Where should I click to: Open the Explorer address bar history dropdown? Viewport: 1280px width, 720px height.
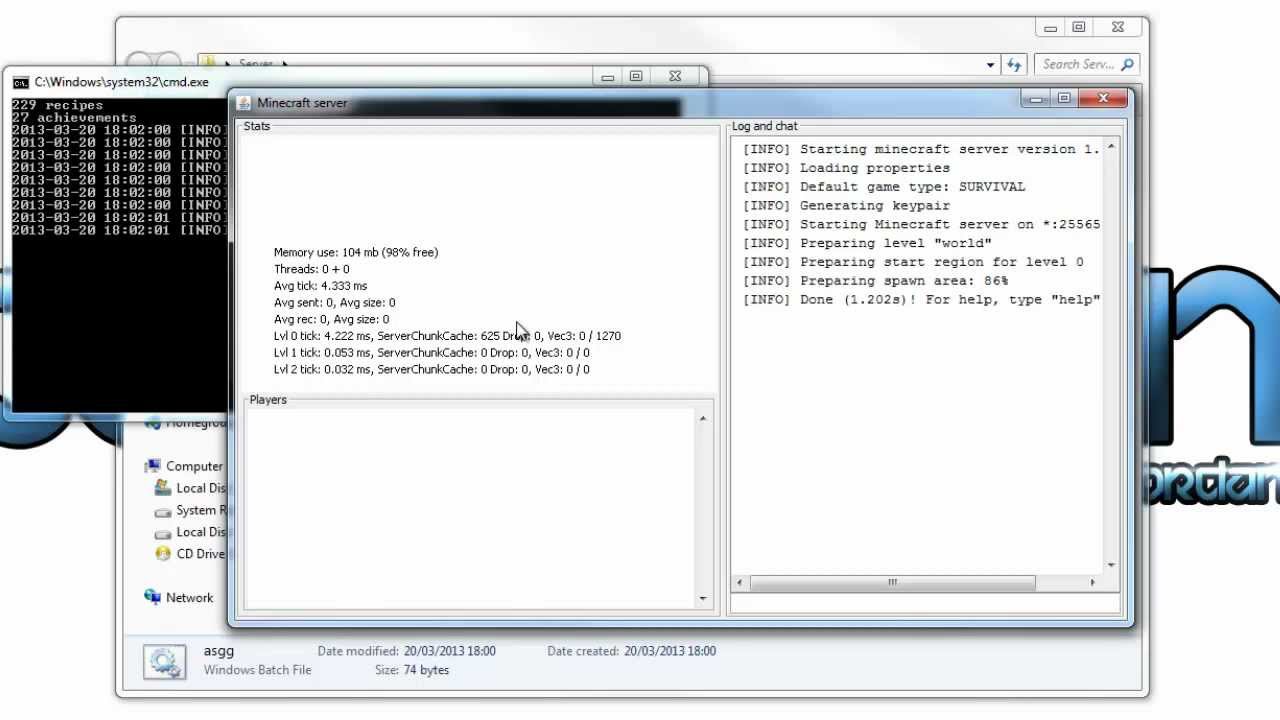pyautogui.click(x=990, y=65)
